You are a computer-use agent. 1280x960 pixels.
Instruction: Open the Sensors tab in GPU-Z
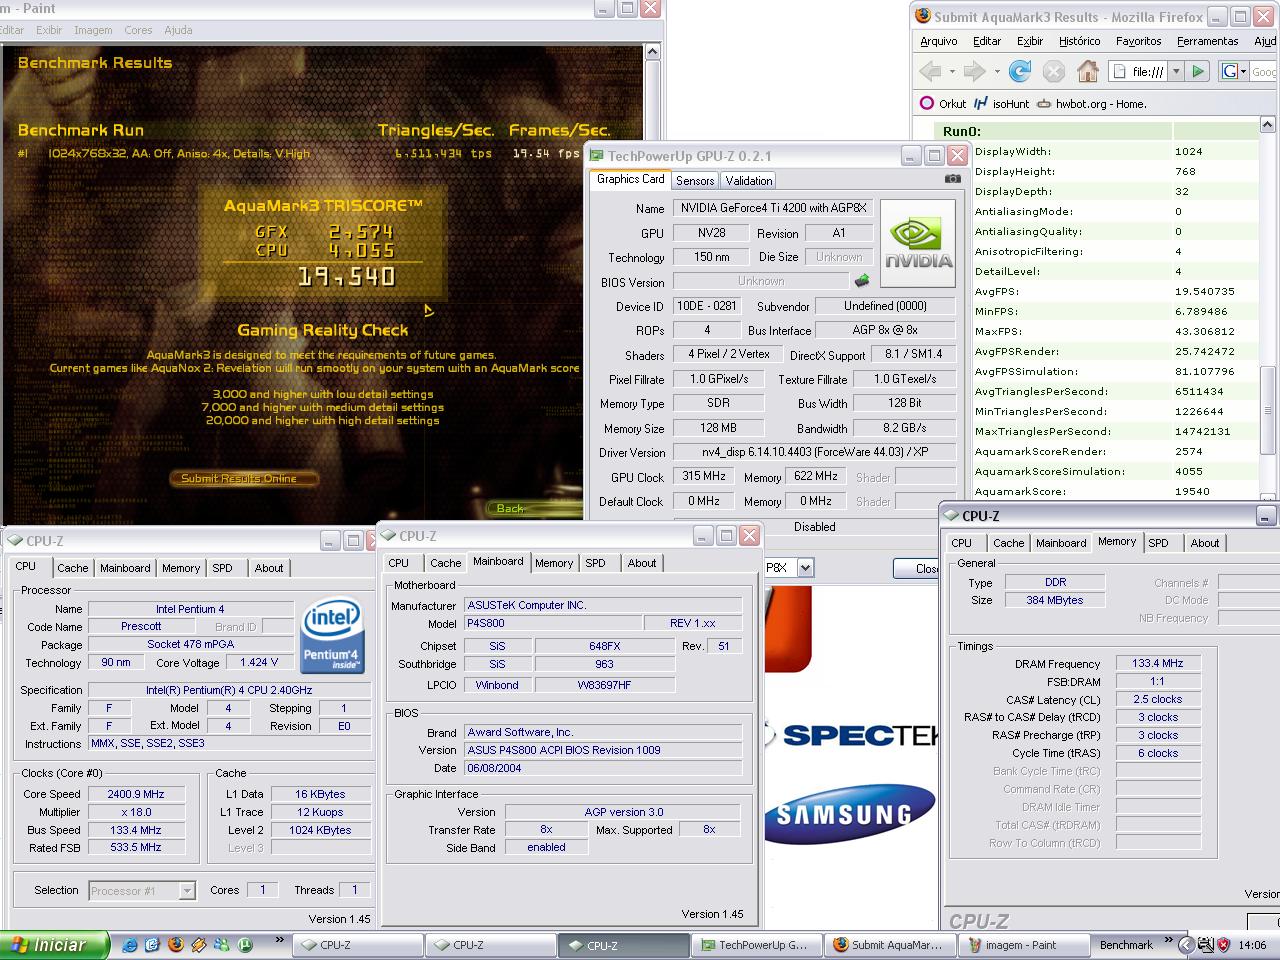695,181
